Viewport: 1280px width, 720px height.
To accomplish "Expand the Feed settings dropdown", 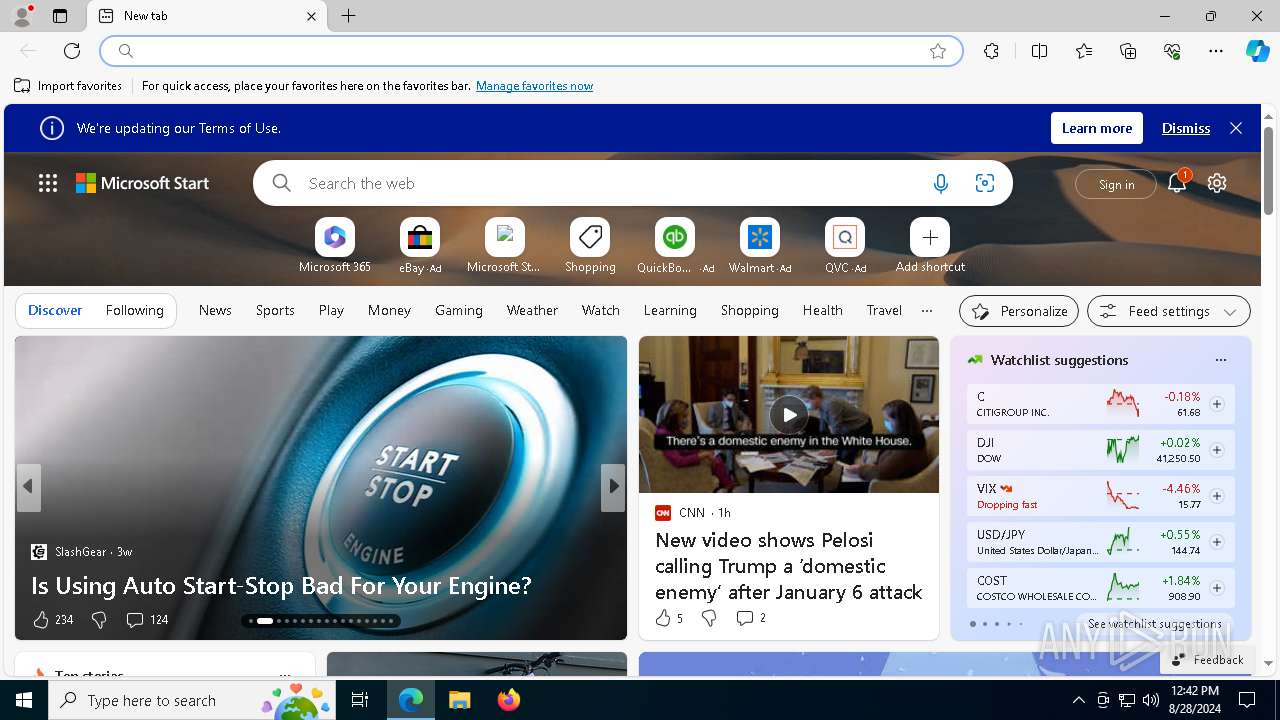I will [x=1169, y=311].
